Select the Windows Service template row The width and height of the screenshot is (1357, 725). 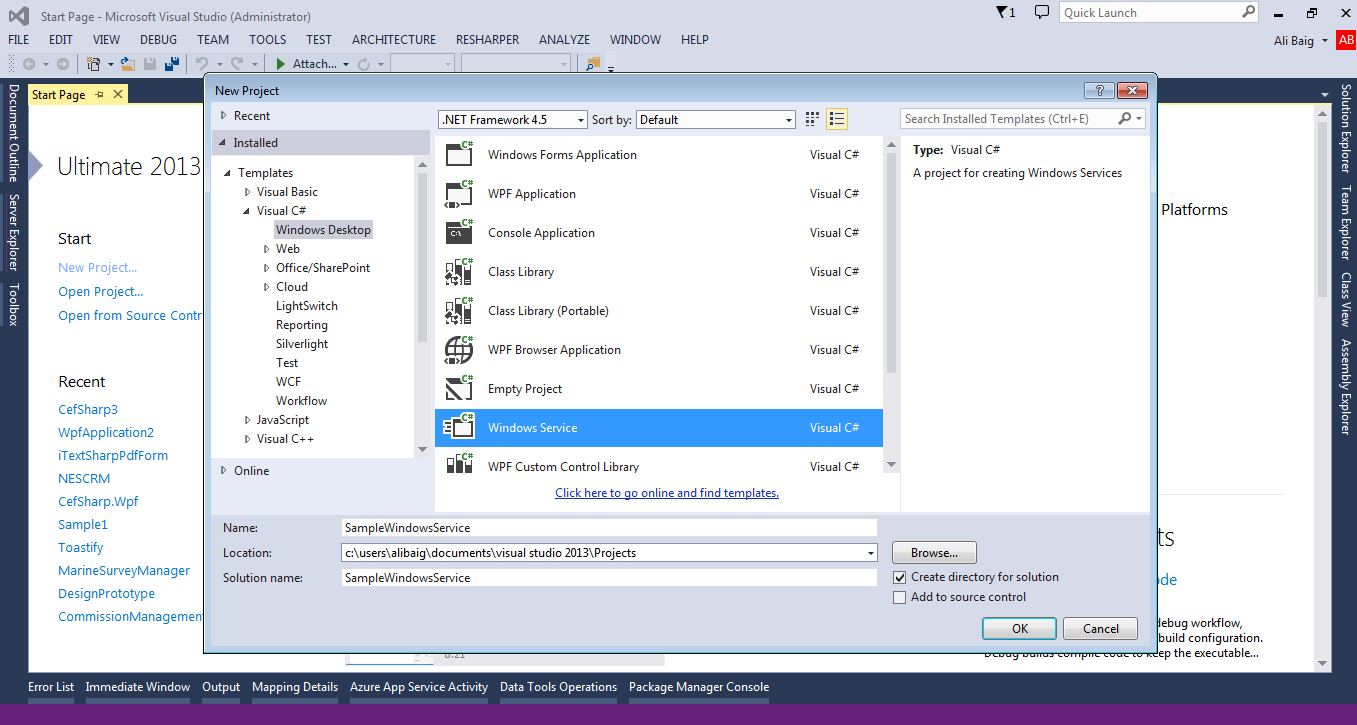[659, 428]
